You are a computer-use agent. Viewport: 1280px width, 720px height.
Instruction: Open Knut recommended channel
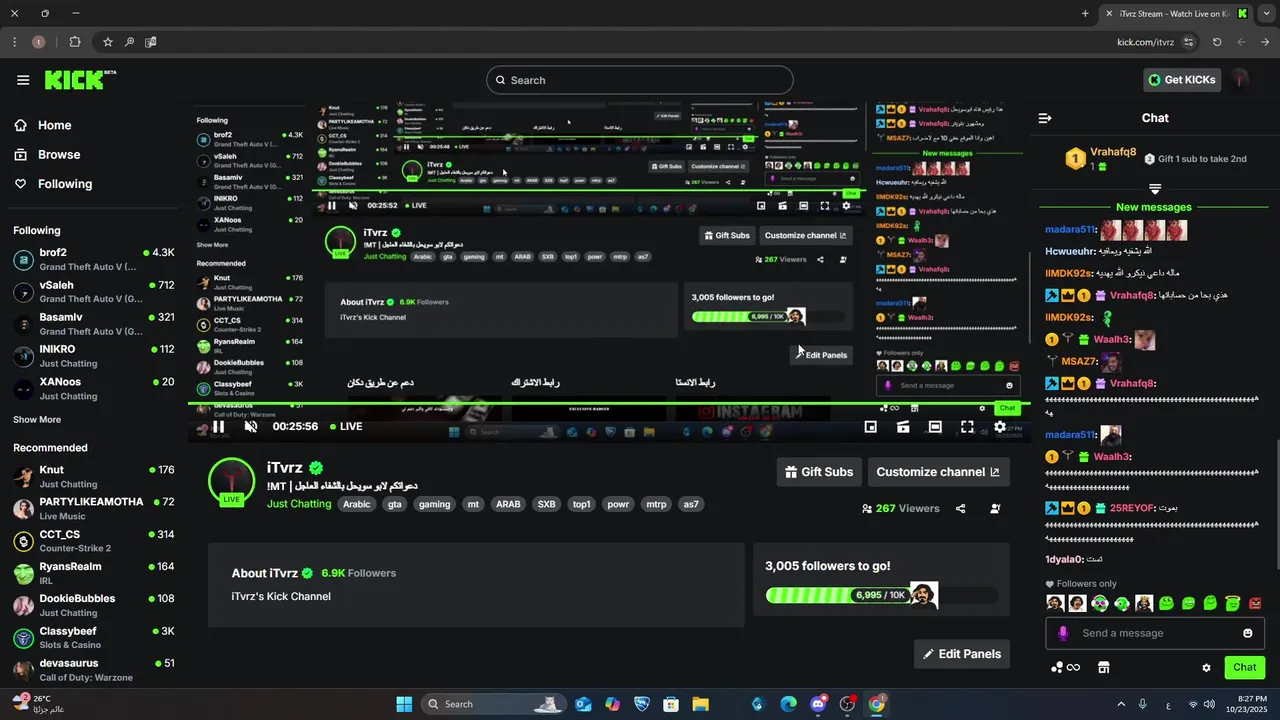pyautogui.click(x=94, y=477)
